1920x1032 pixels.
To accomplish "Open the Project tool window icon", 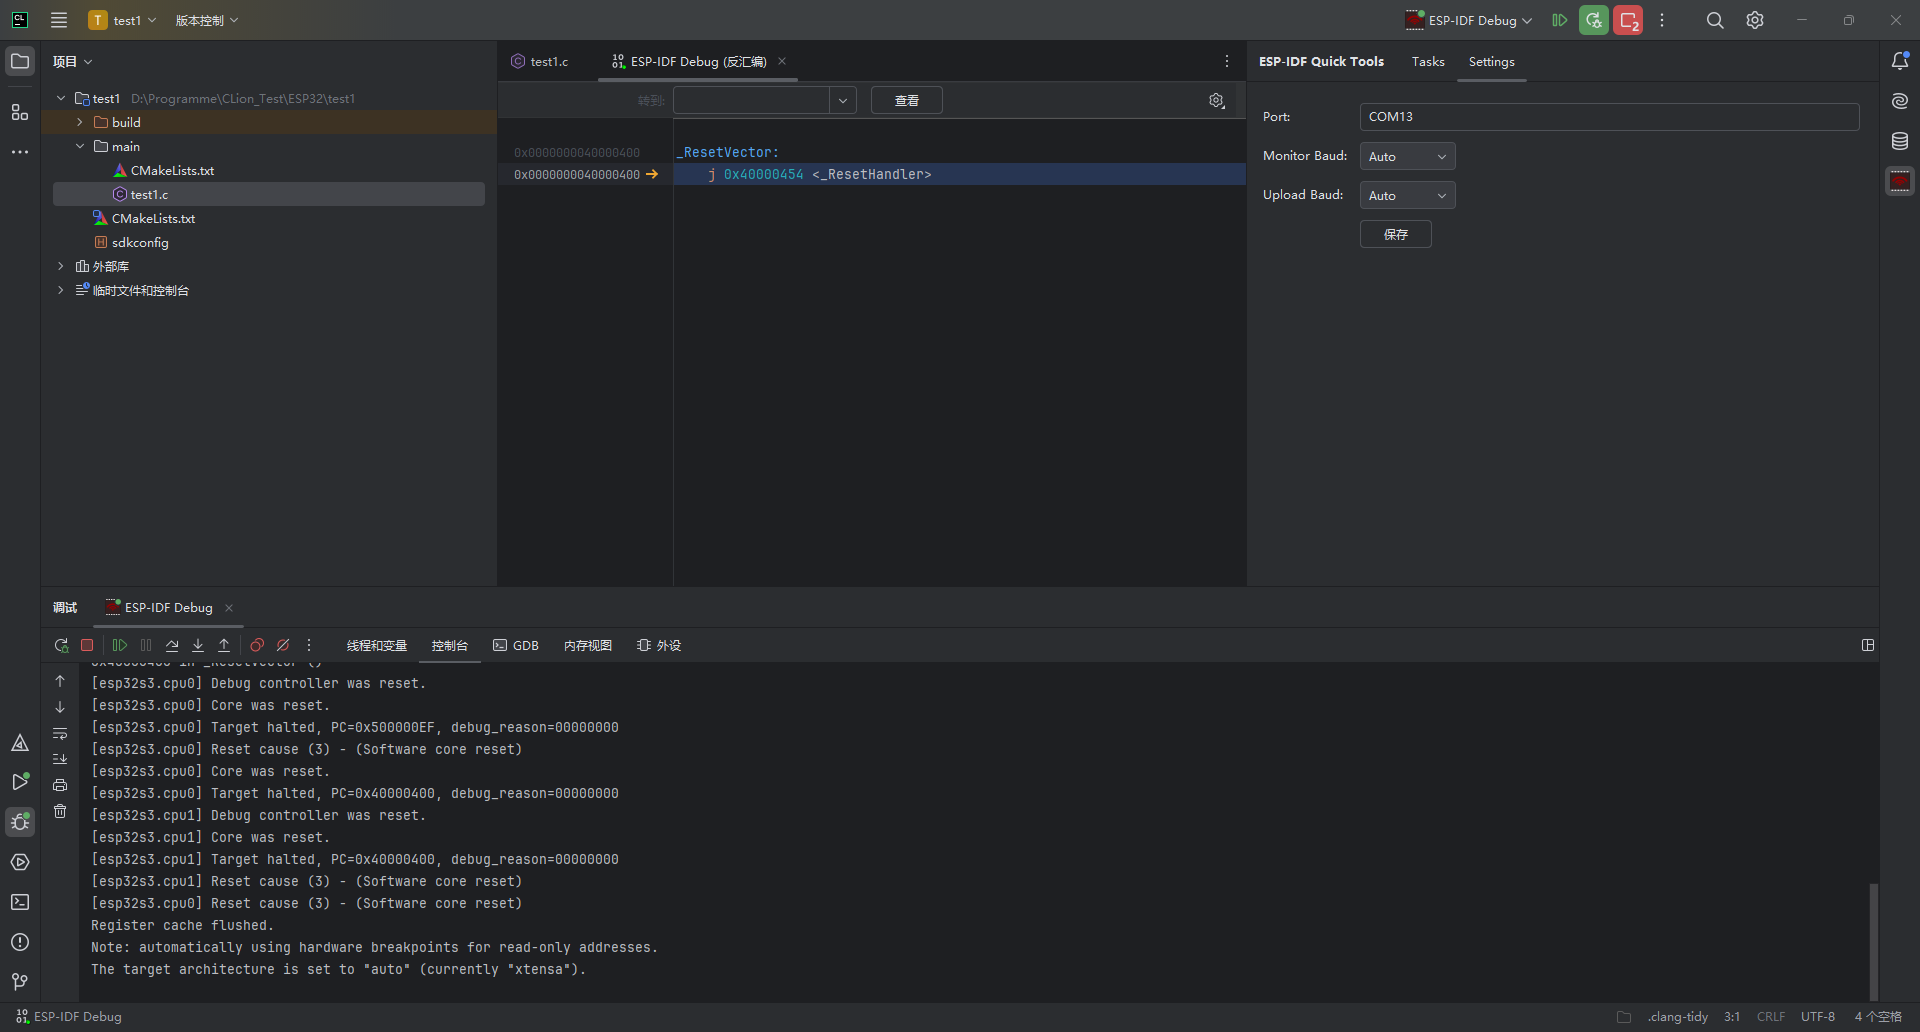I will tap(20, 61).
